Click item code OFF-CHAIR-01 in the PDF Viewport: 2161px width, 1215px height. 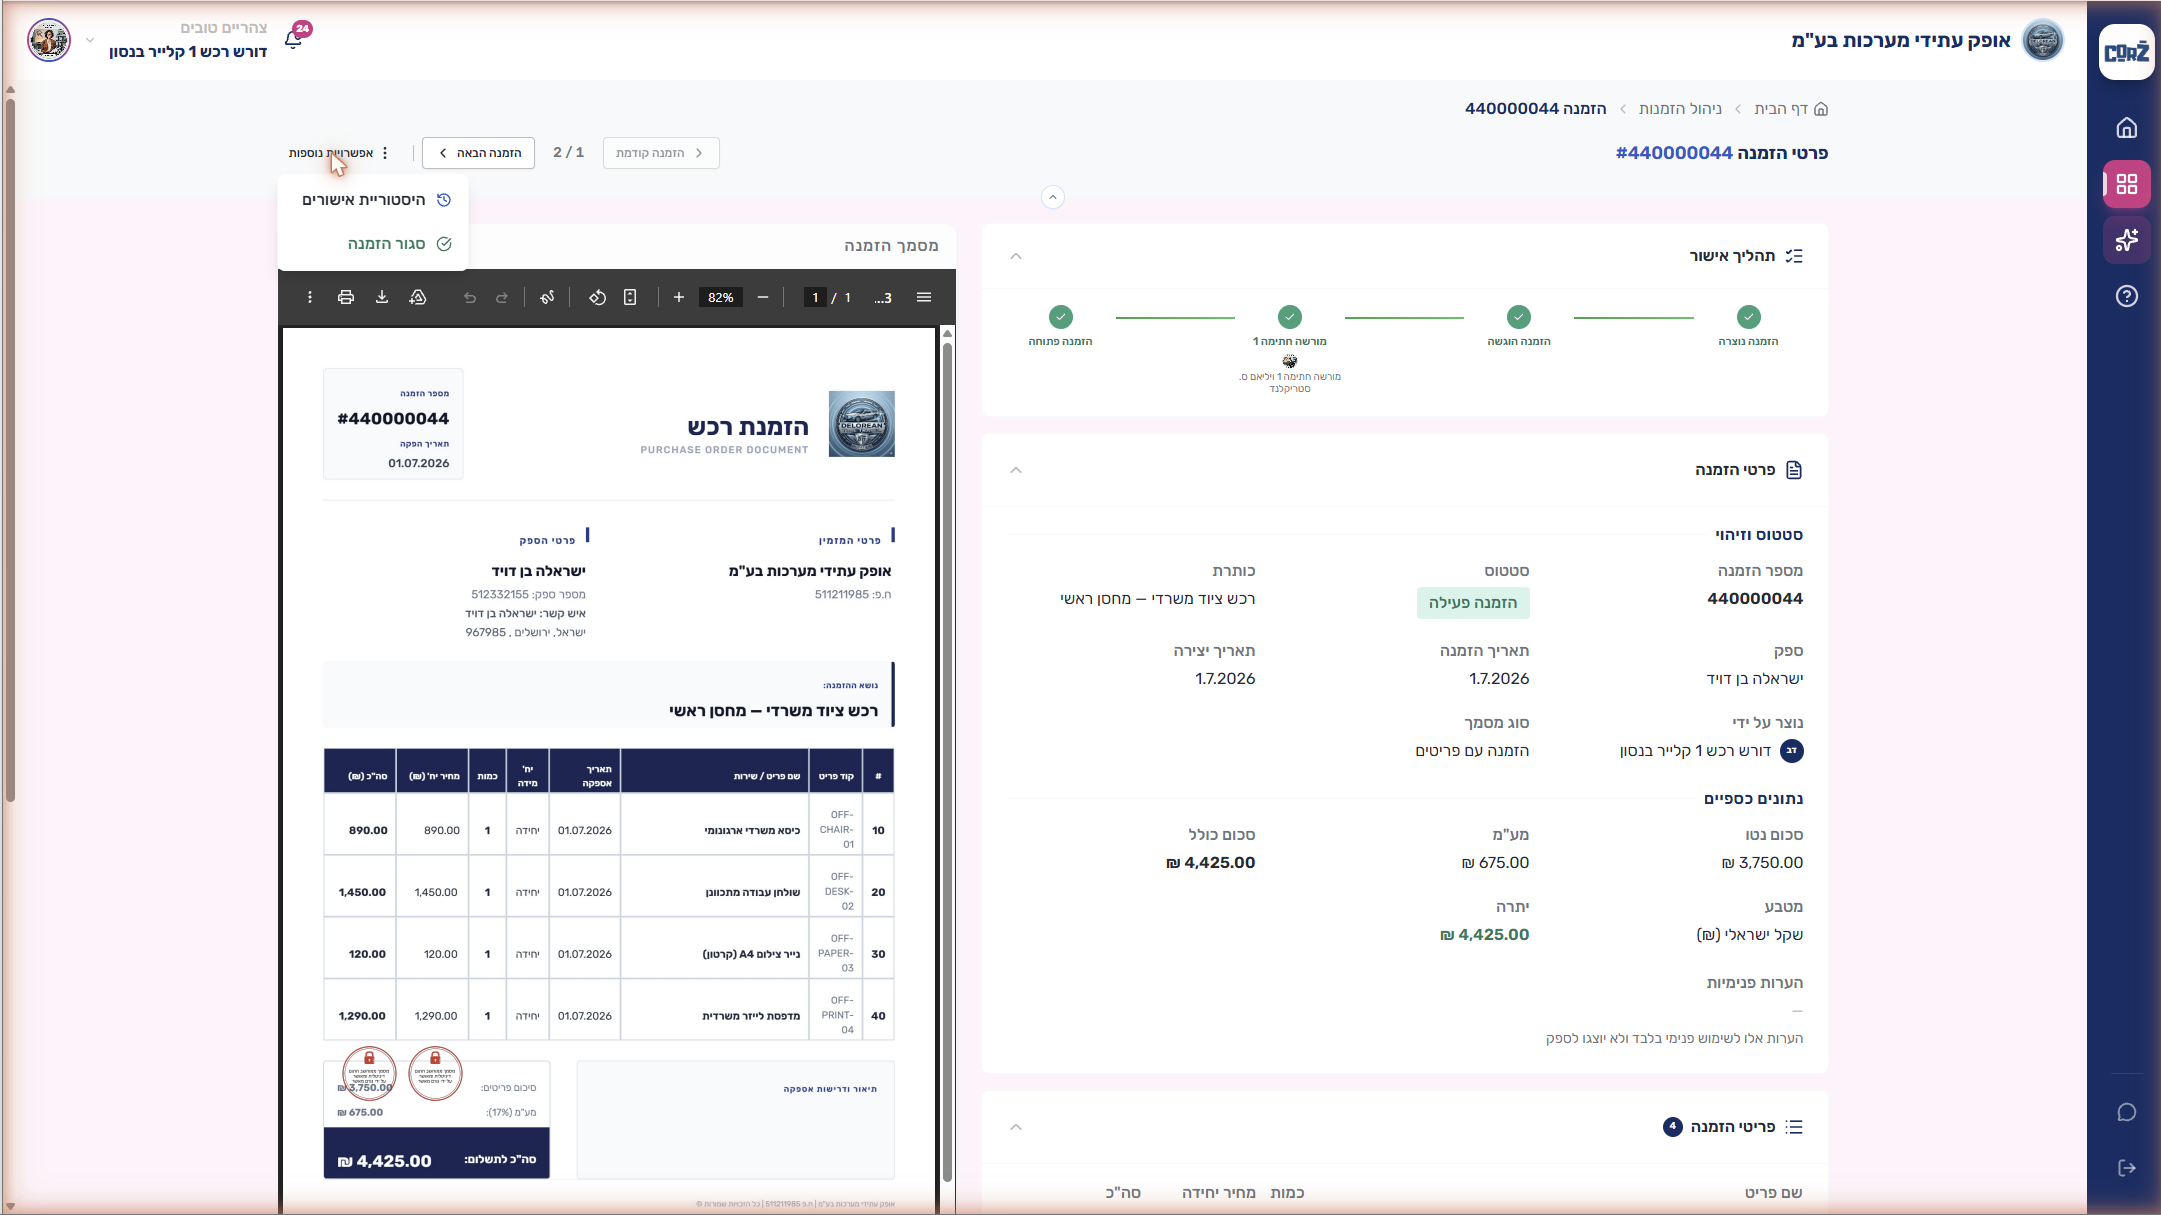(837, 830)
